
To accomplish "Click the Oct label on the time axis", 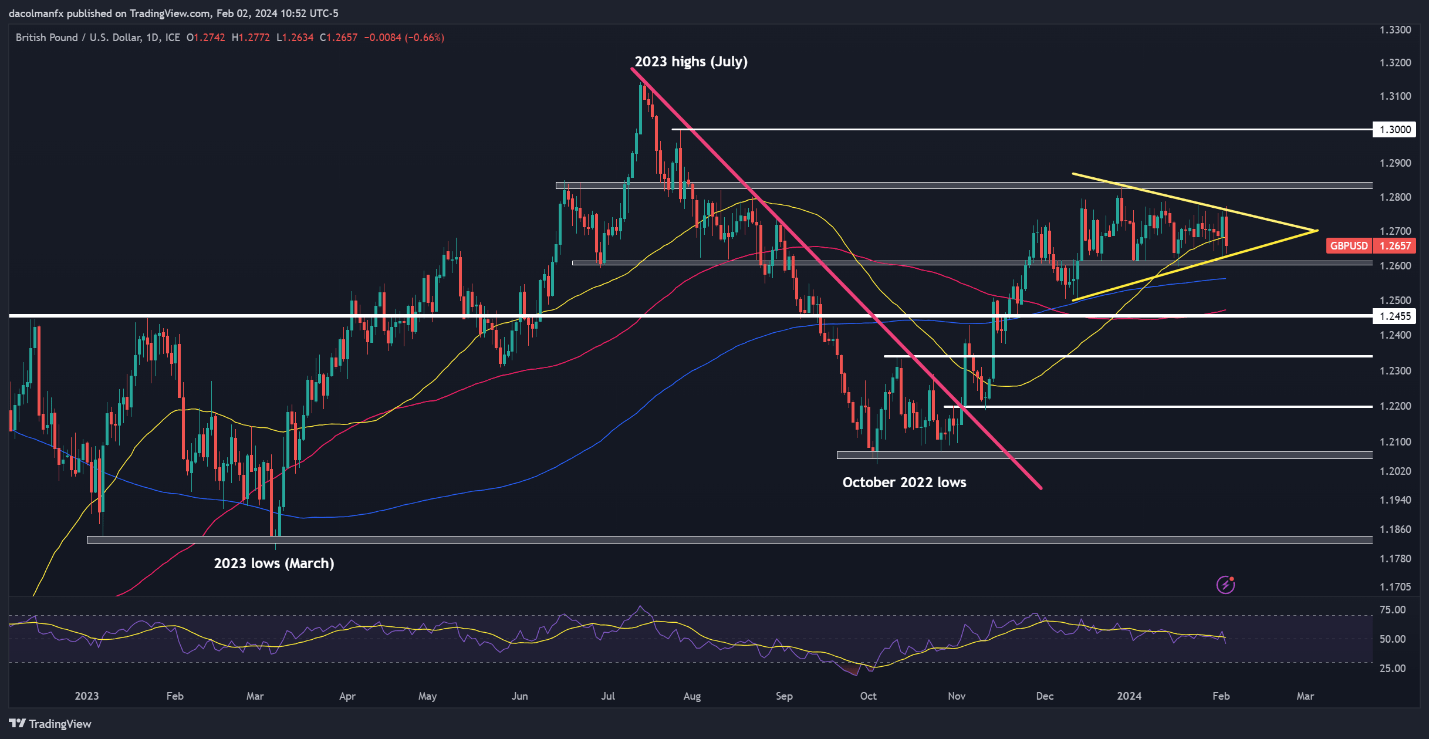I will [x=868, y=695].
